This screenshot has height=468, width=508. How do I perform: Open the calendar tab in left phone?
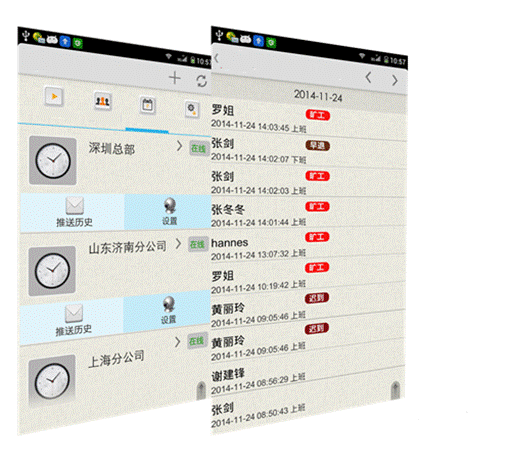(x=147, y=105)
